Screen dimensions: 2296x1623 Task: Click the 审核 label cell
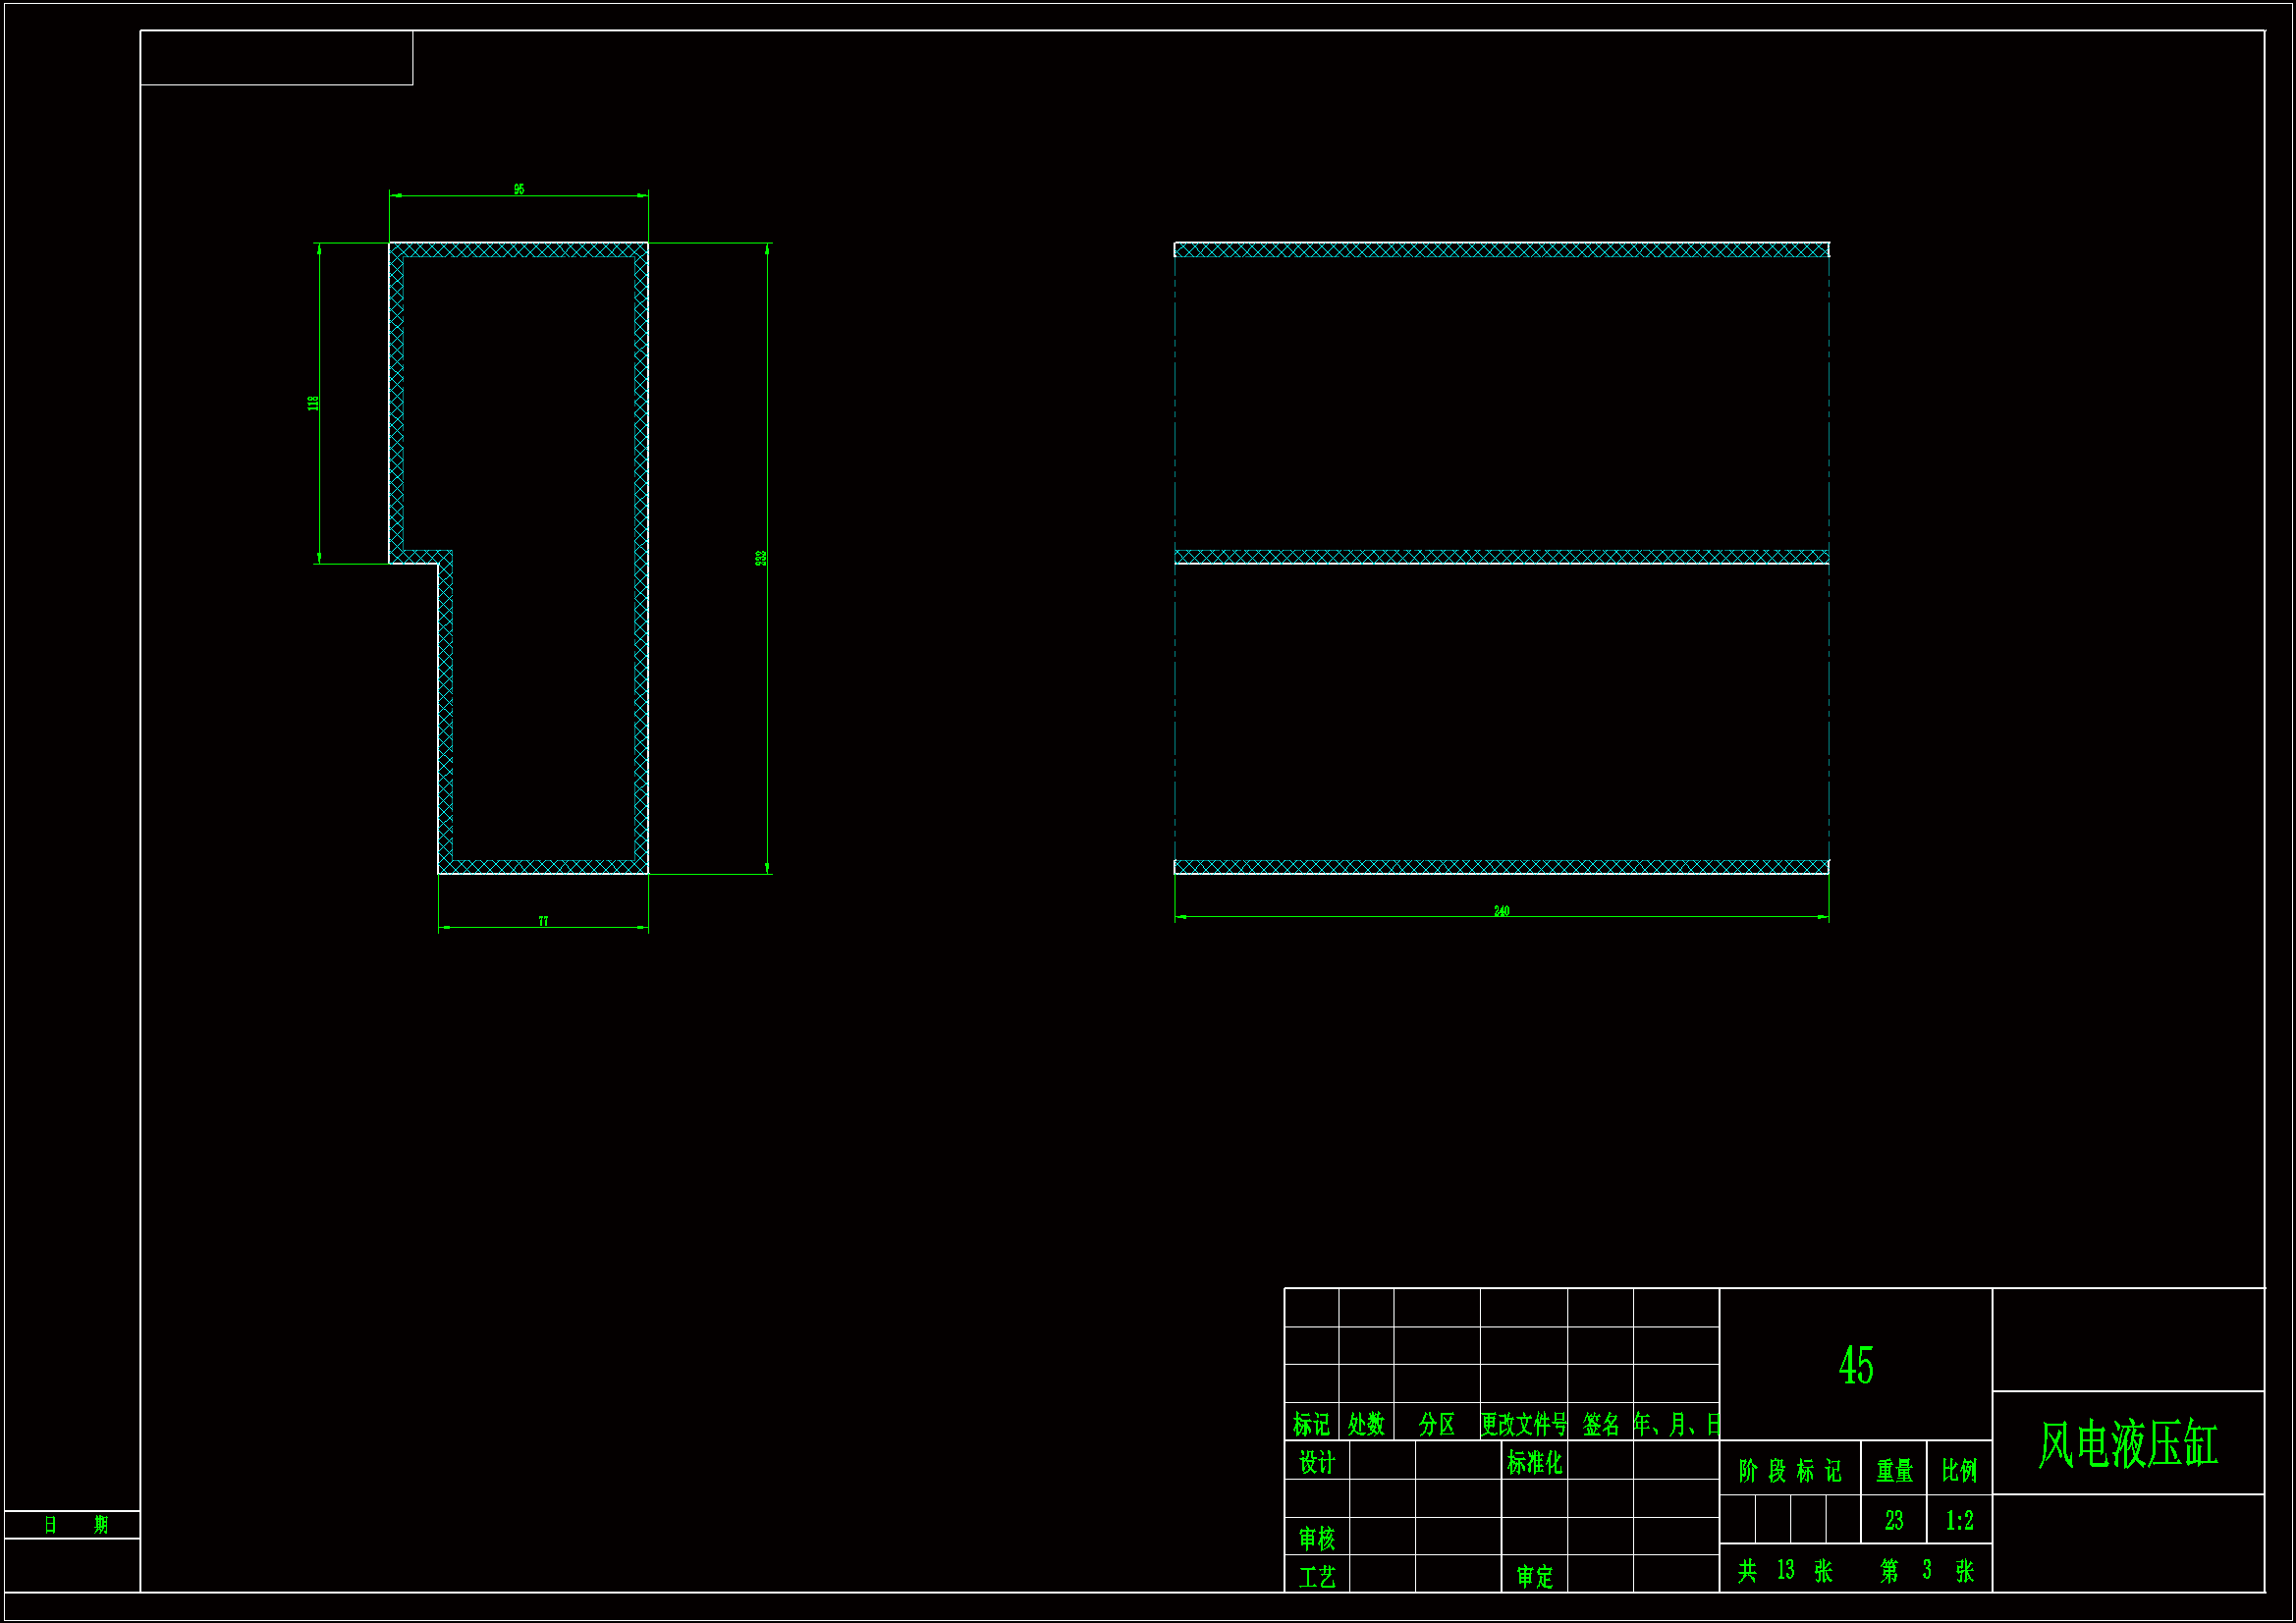1316,1537
